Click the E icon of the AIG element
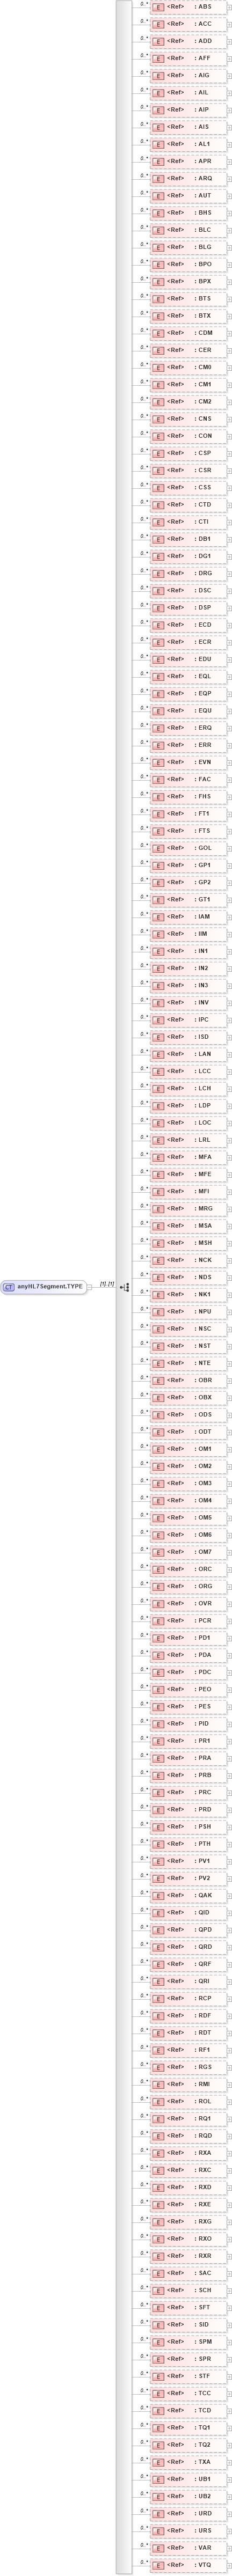This screenshot has width=232, height=2576. 158,76
